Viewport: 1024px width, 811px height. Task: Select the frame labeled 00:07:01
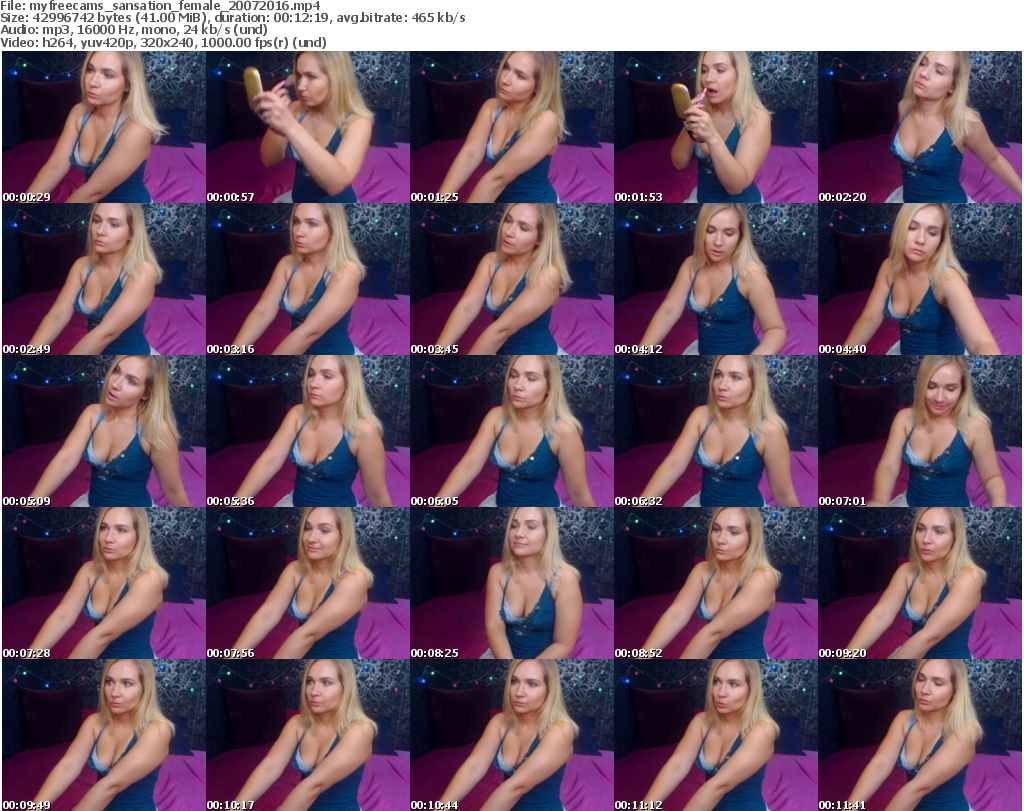click(x=920, y=431)
